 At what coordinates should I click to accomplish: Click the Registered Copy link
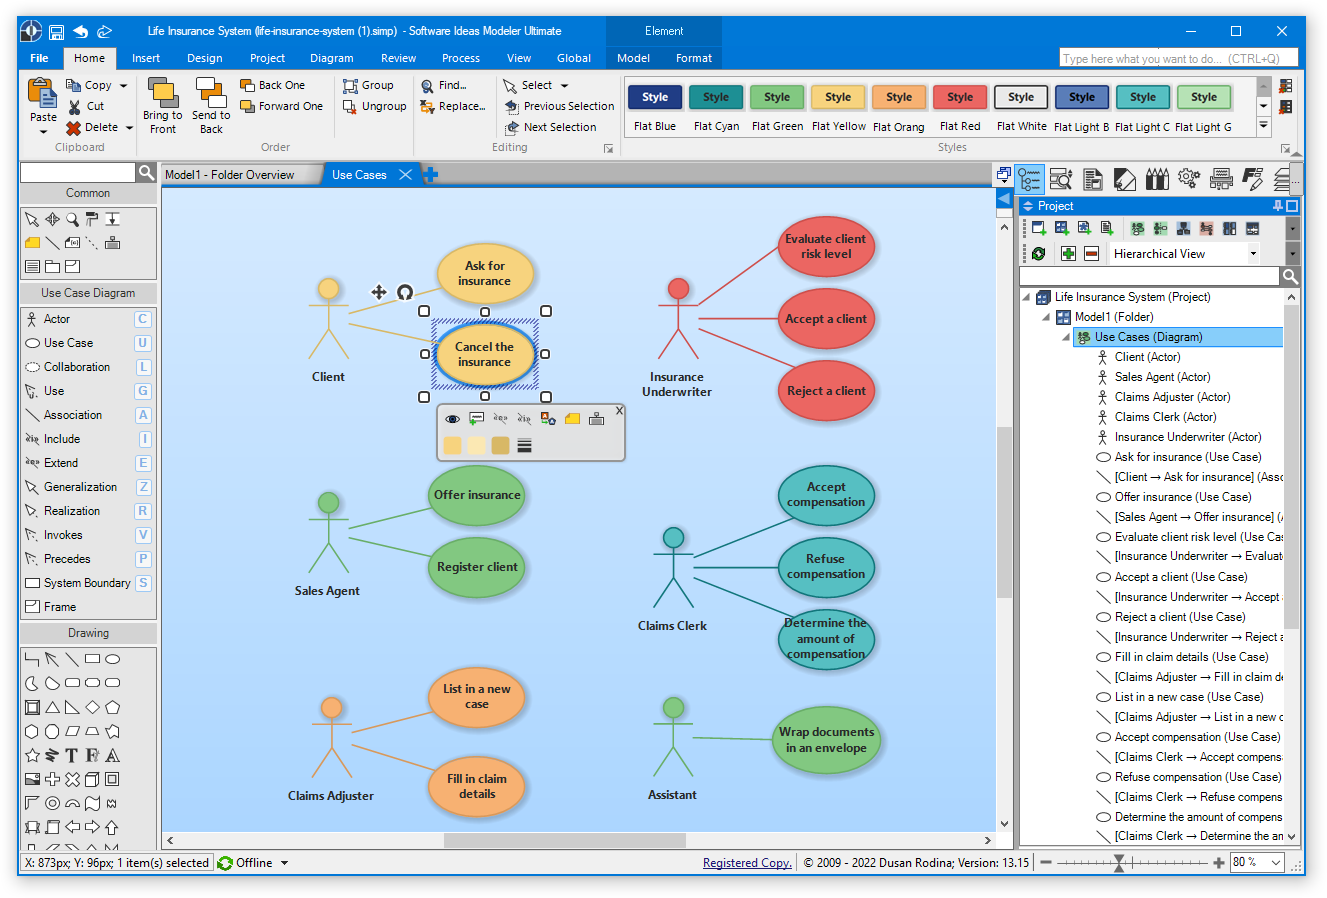(746, 863)
